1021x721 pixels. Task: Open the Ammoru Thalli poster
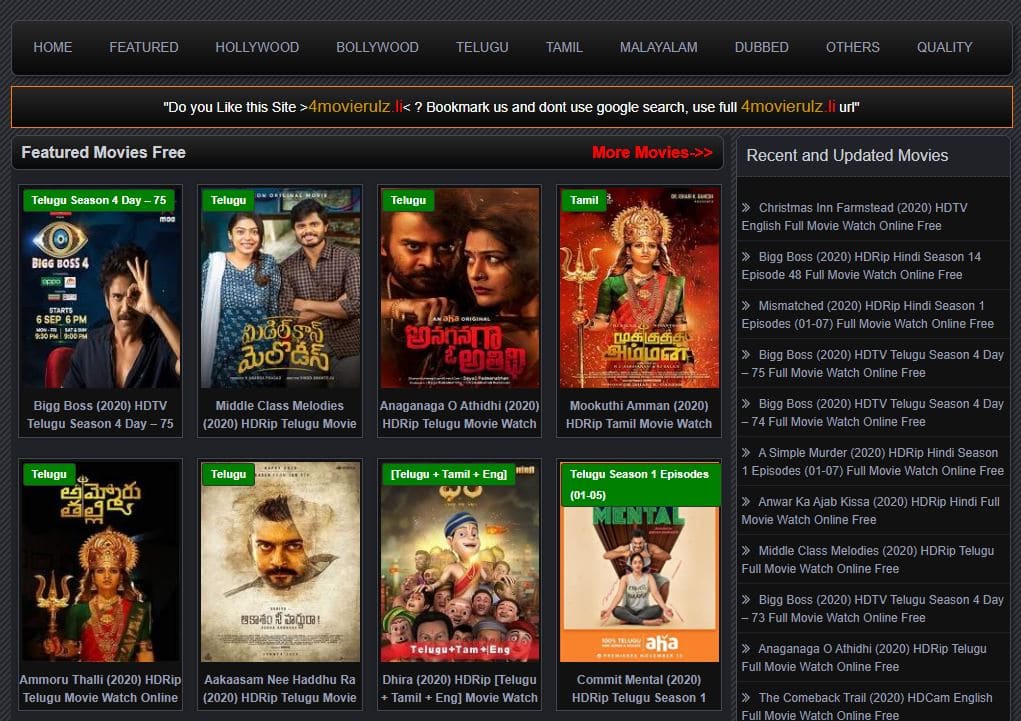pos(100,562)
